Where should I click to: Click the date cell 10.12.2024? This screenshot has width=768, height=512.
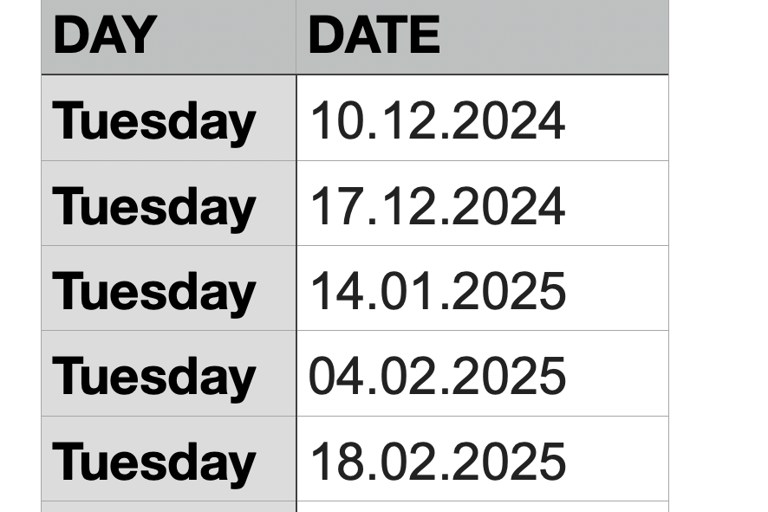482,118
